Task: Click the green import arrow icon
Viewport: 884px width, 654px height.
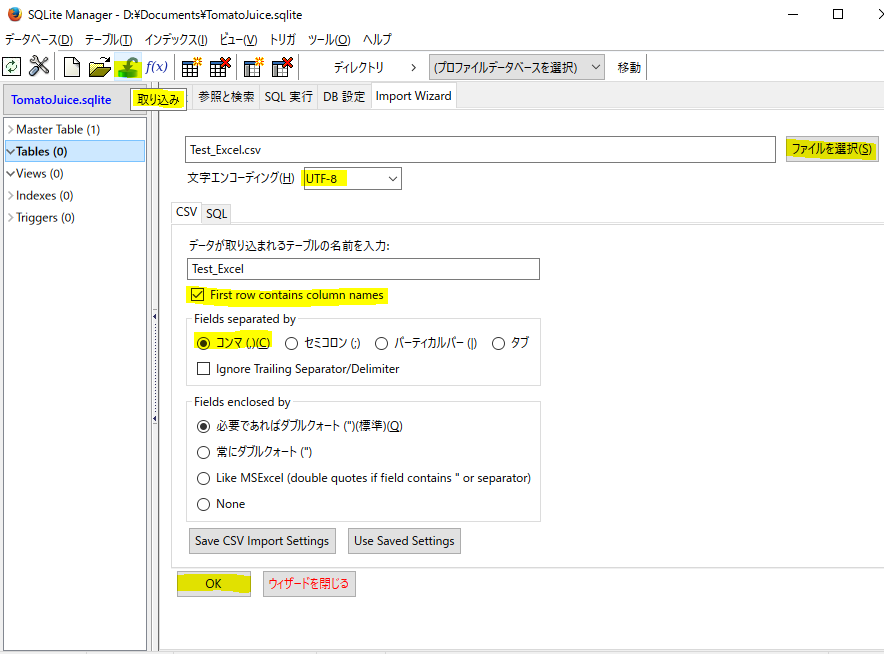Action: coord(128,67)
